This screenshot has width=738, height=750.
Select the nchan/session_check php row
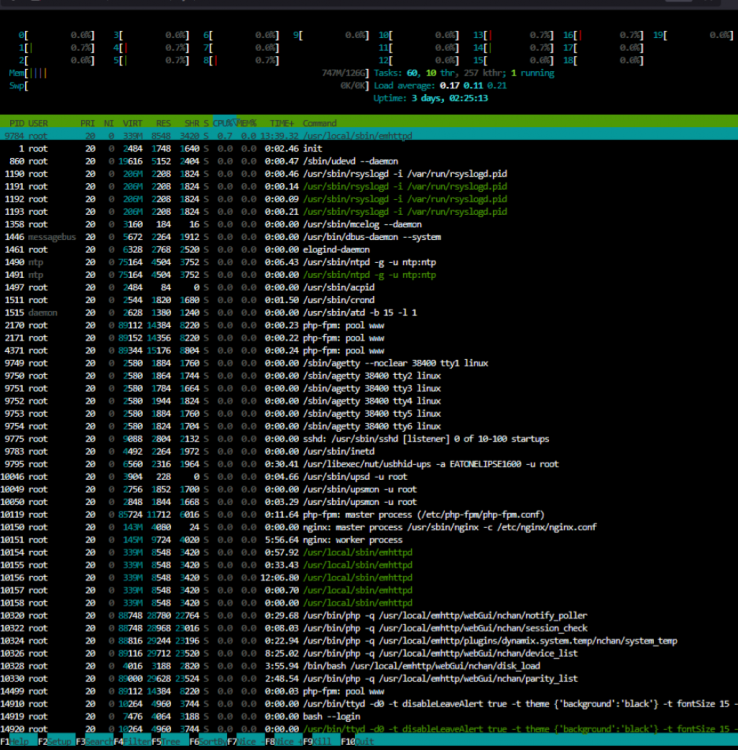click(x=369, y=628)
